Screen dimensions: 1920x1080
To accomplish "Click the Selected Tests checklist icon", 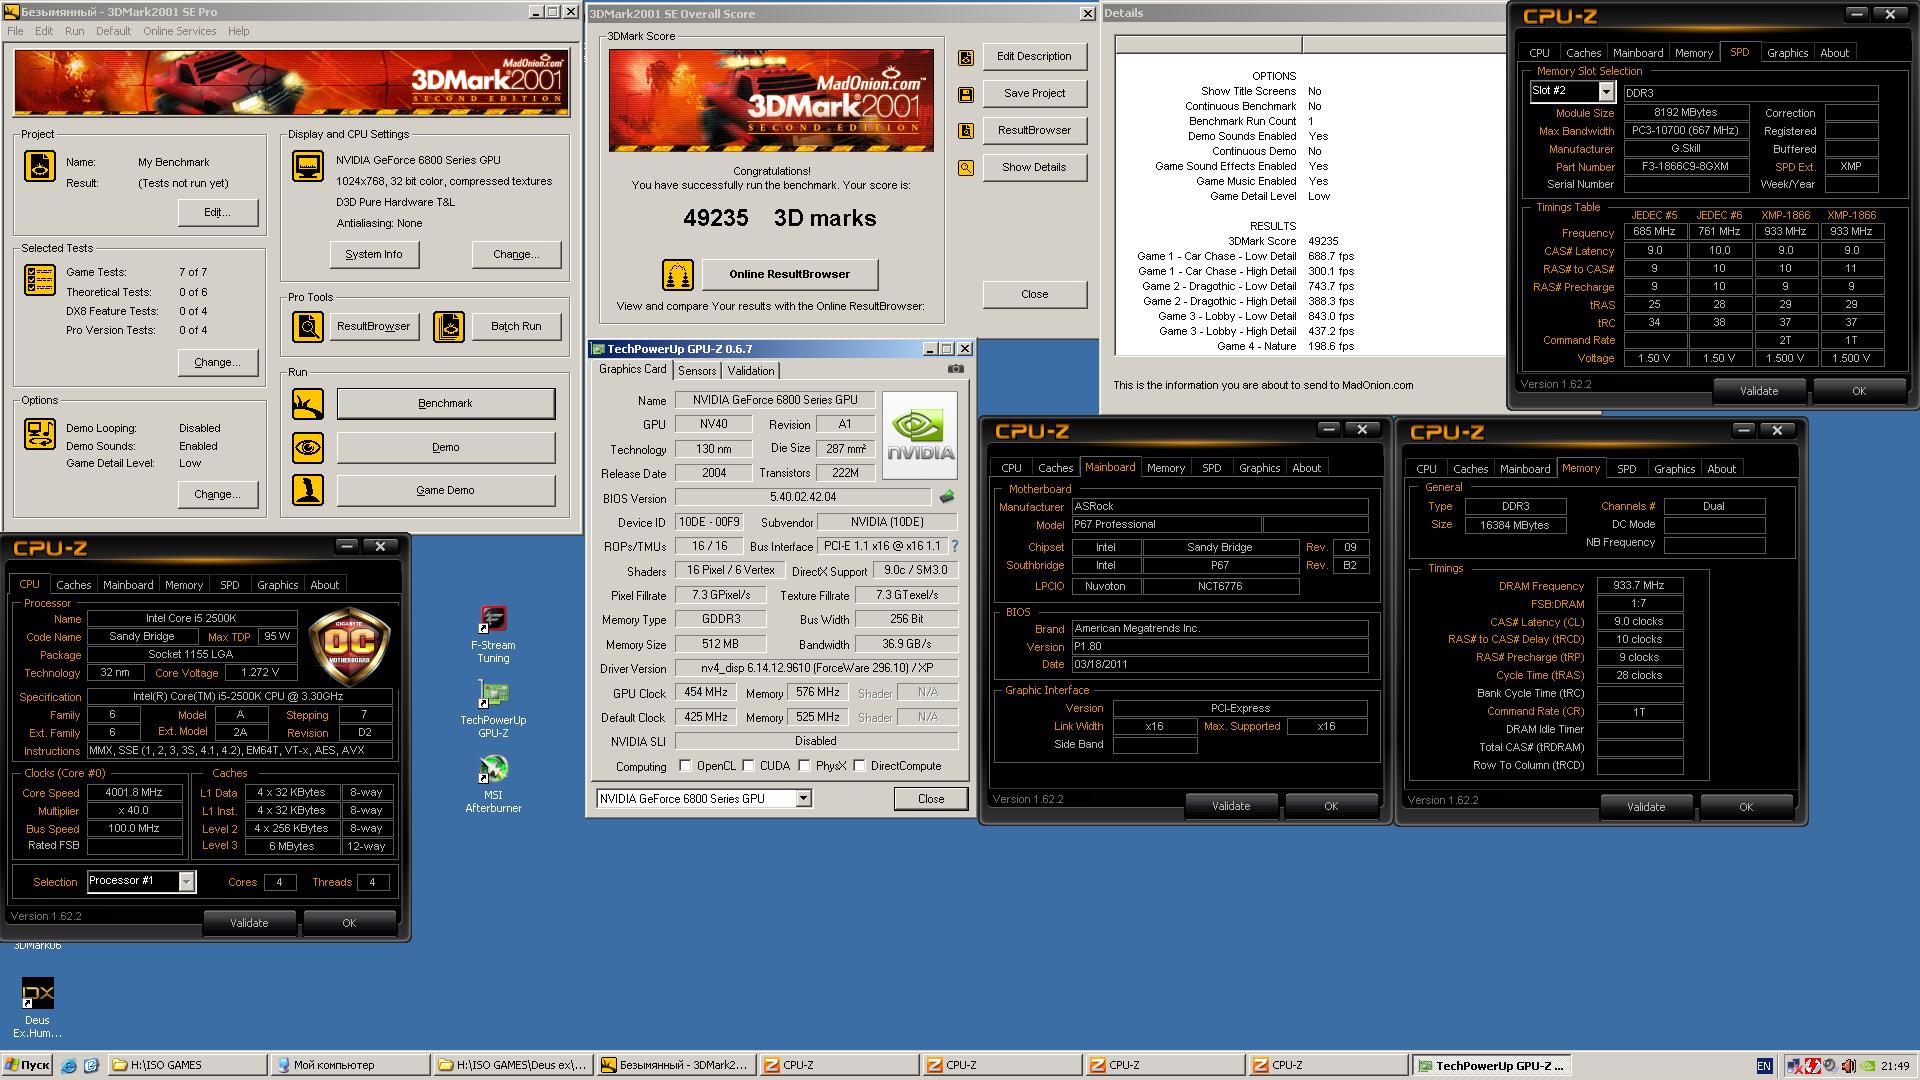I will click(x=40, y=280).
